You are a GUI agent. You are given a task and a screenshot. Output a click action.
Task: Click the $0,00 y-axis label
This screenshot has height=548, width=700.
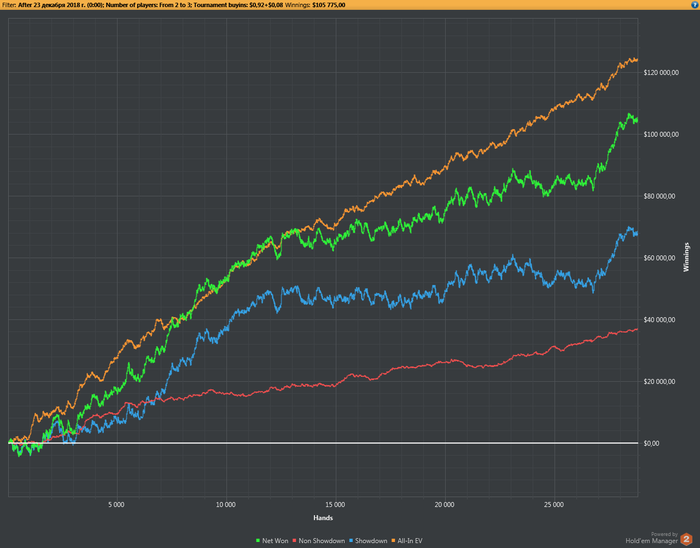click(651, 444)
